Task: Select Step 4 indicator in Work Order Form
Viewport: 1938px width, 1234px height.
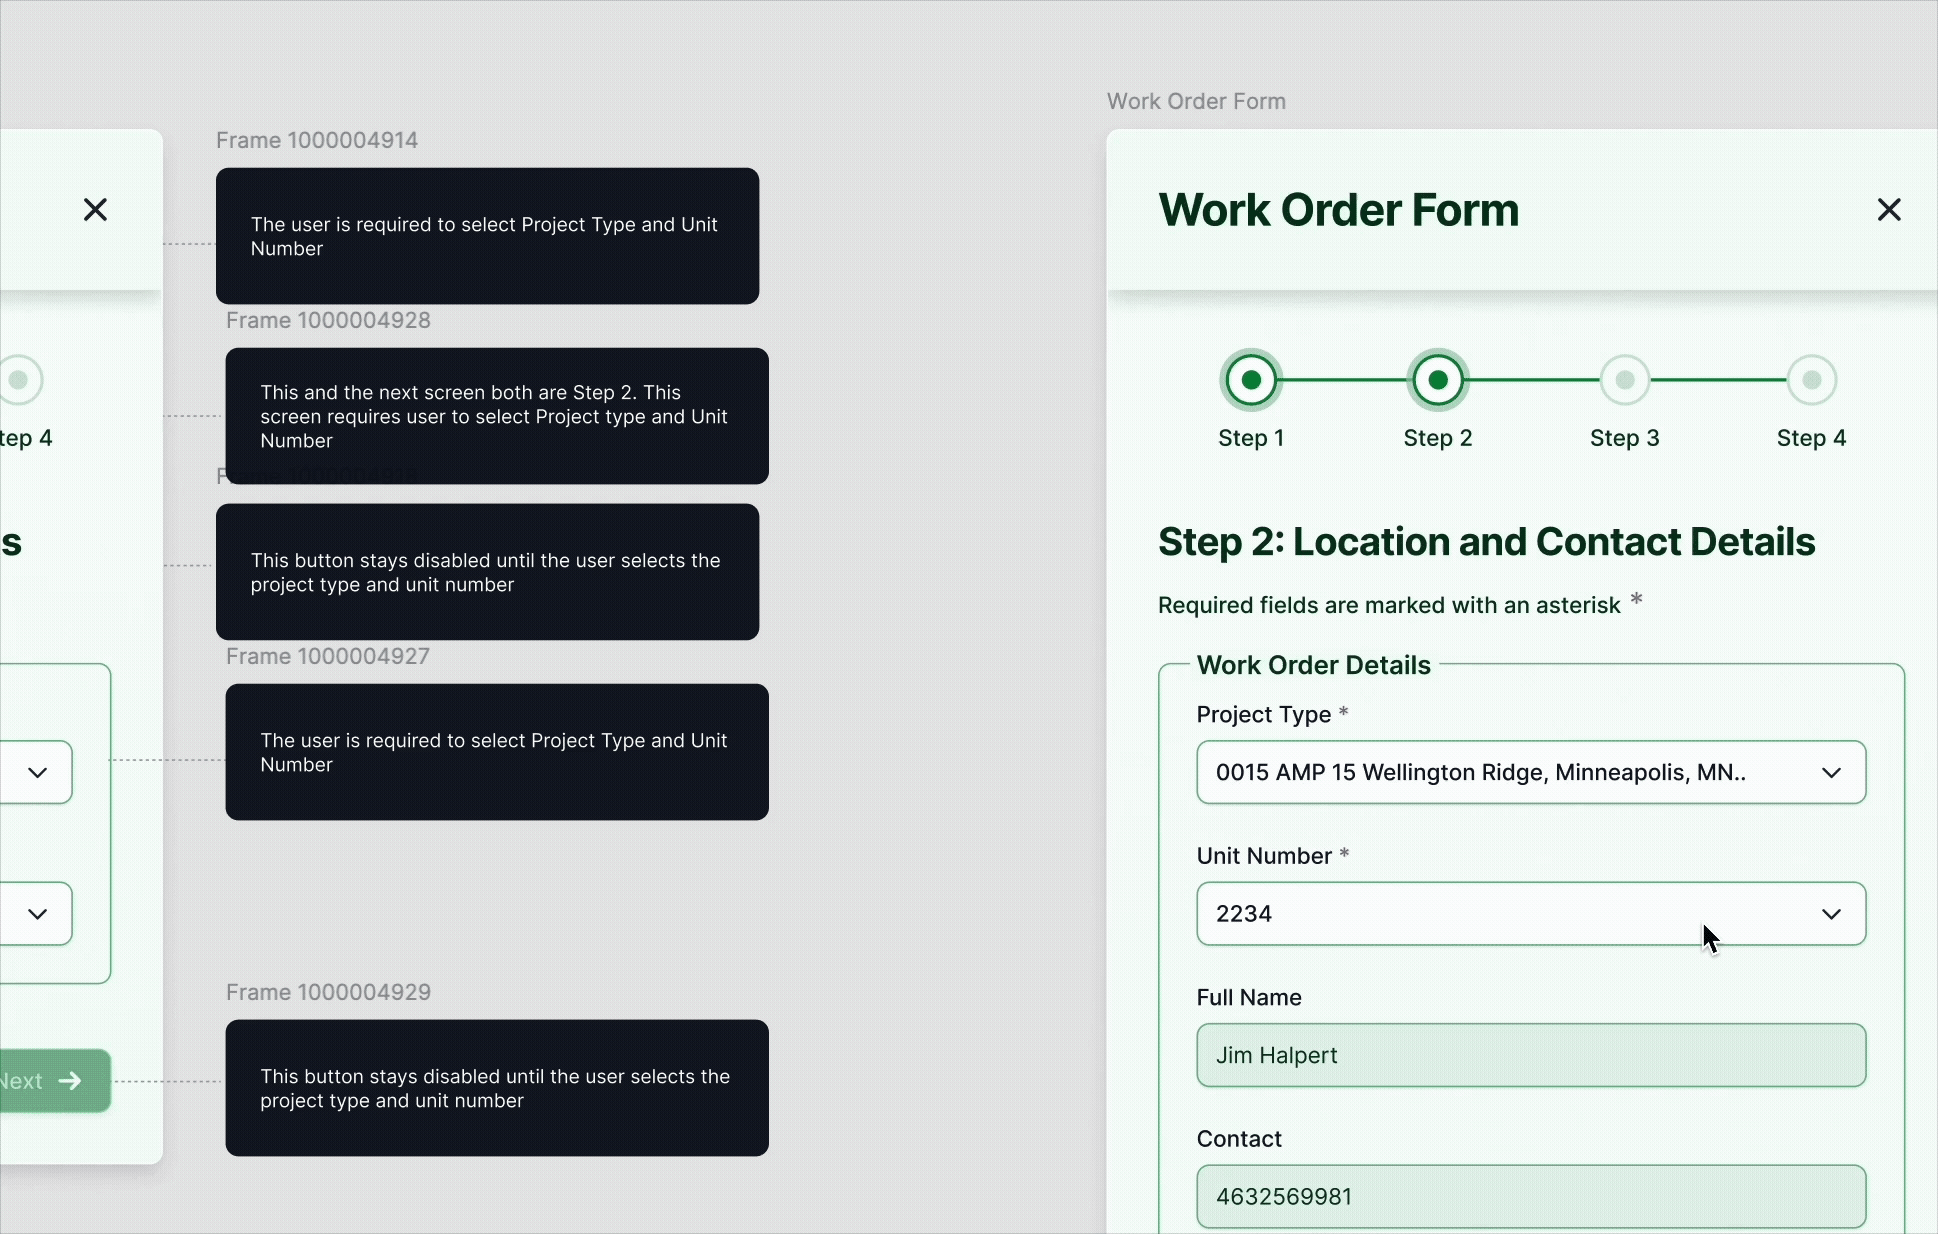Action: tap(1812, 380)
